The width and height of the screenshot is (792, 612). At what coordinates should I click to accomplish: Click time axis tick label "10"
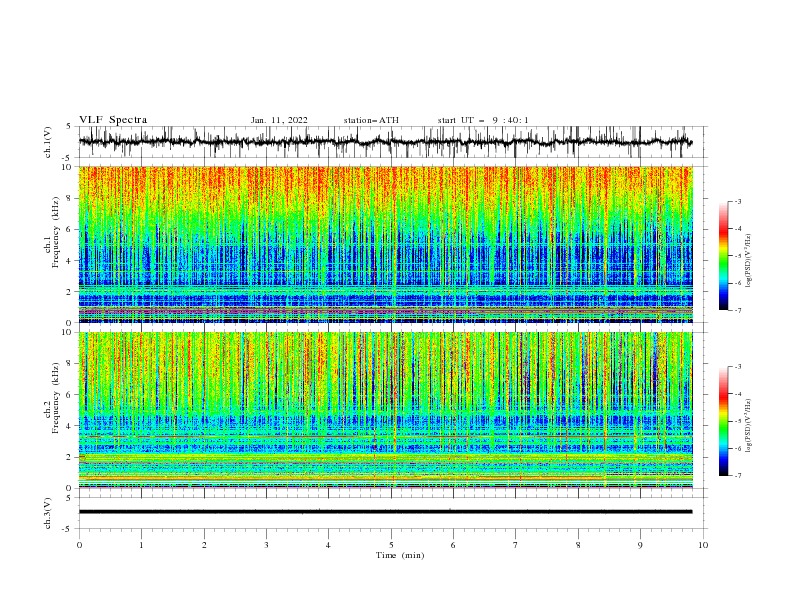pos(703,545)
